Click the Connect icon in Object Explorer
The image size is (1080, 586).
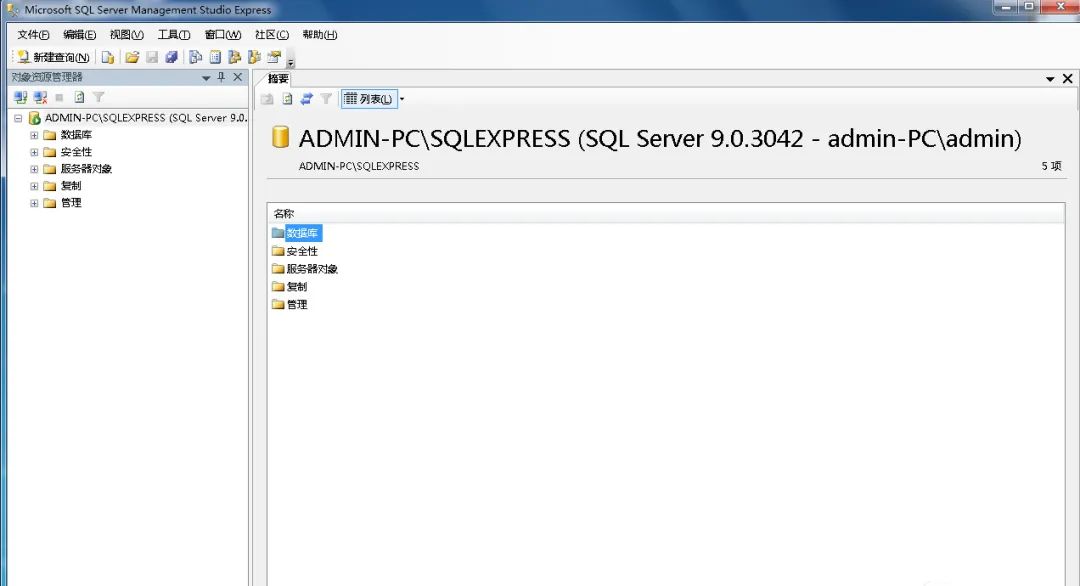(x=21, y=97)
